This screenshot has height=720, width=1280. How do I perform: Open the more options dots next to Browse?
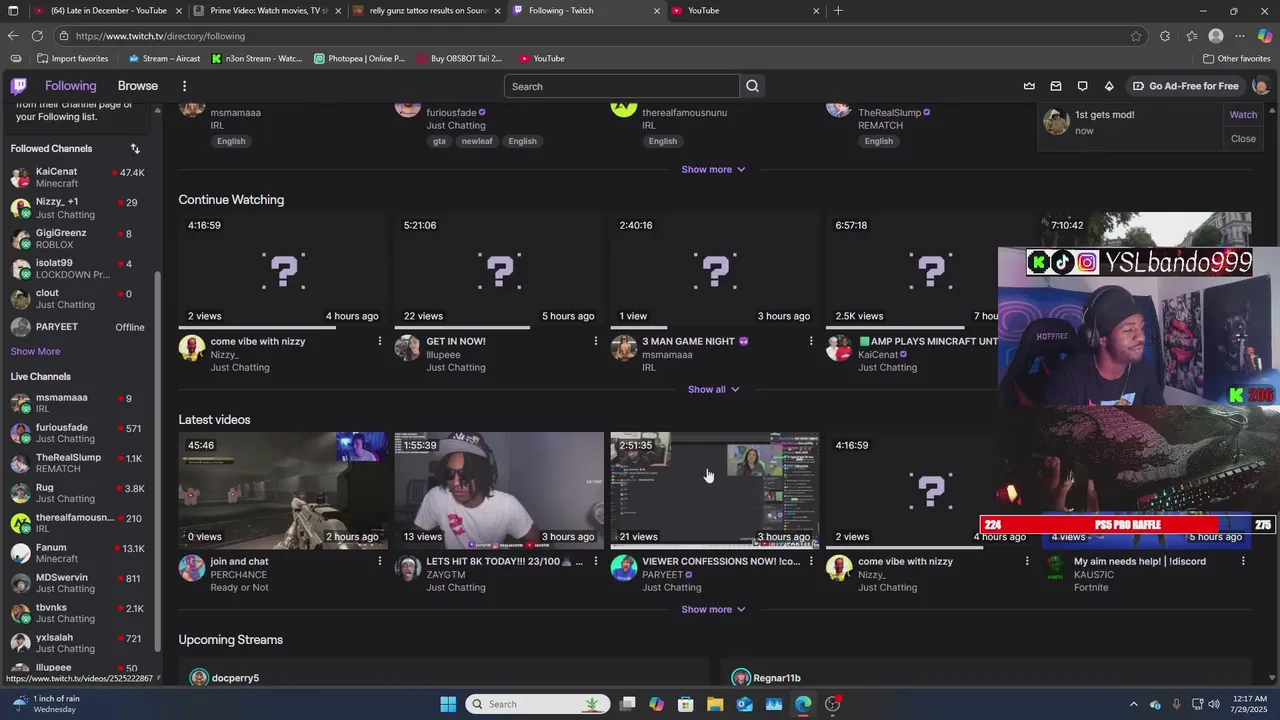tap(184, 86)
